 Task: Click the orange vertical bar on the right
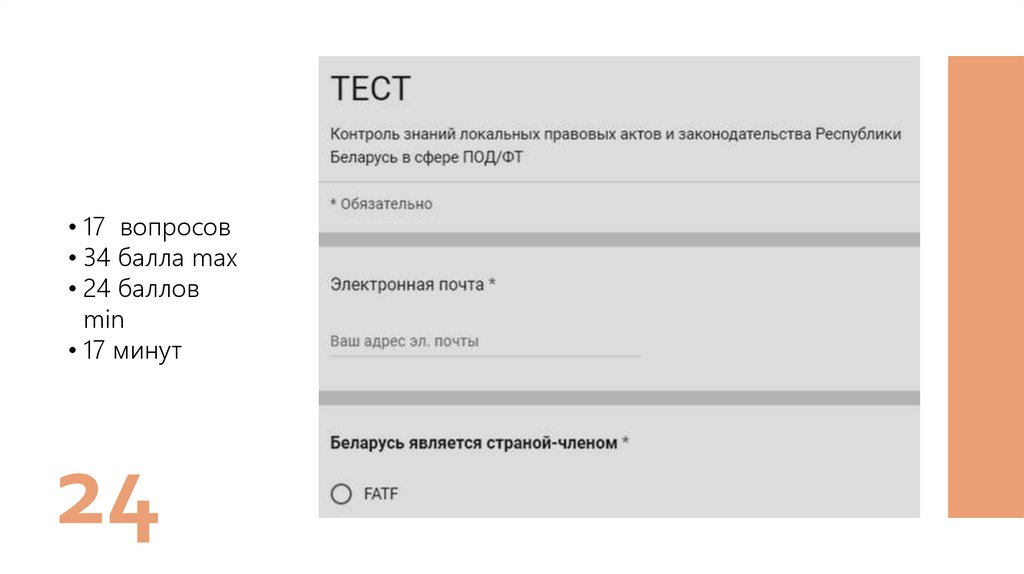click(x=985, y=286)
